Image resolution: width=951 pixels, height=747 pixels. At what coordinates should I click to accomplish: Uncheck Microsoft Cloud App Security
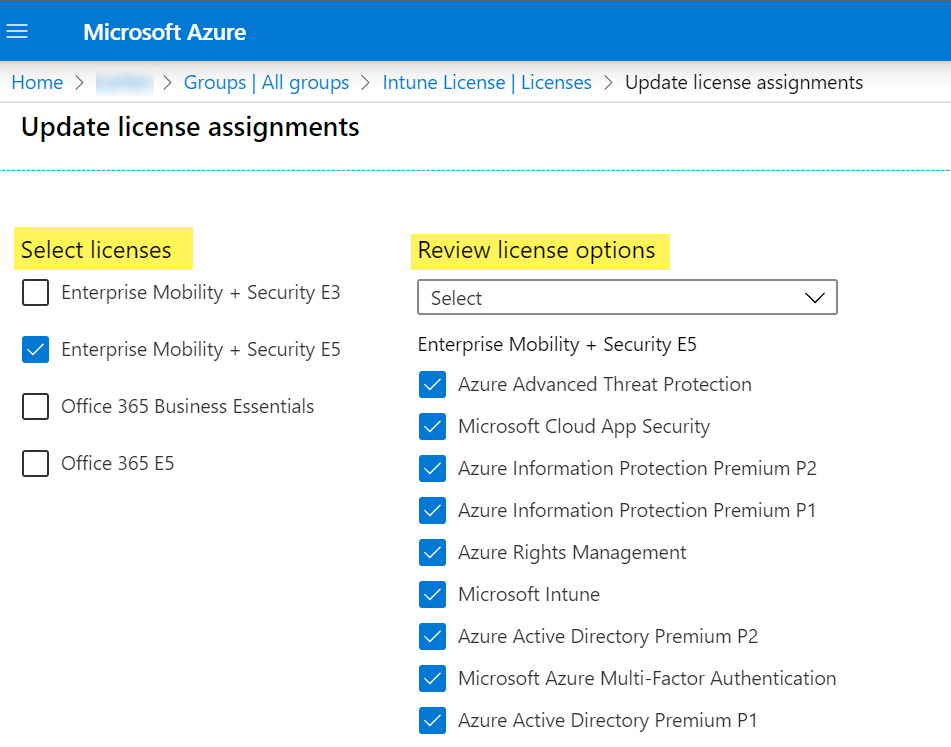432,427
